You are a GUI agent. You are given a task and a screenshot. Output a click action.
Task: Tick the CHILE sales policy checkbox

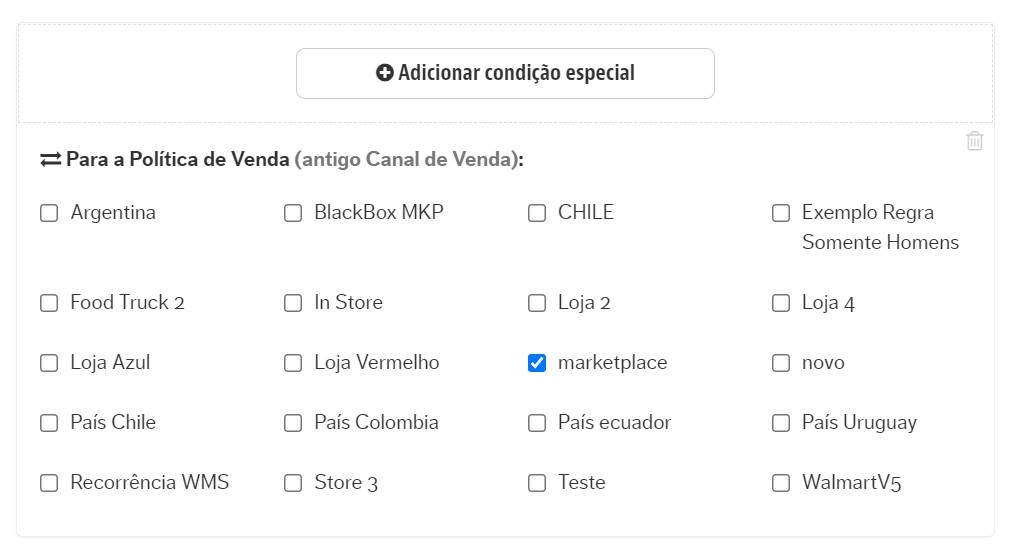click(x=537, y=213)
